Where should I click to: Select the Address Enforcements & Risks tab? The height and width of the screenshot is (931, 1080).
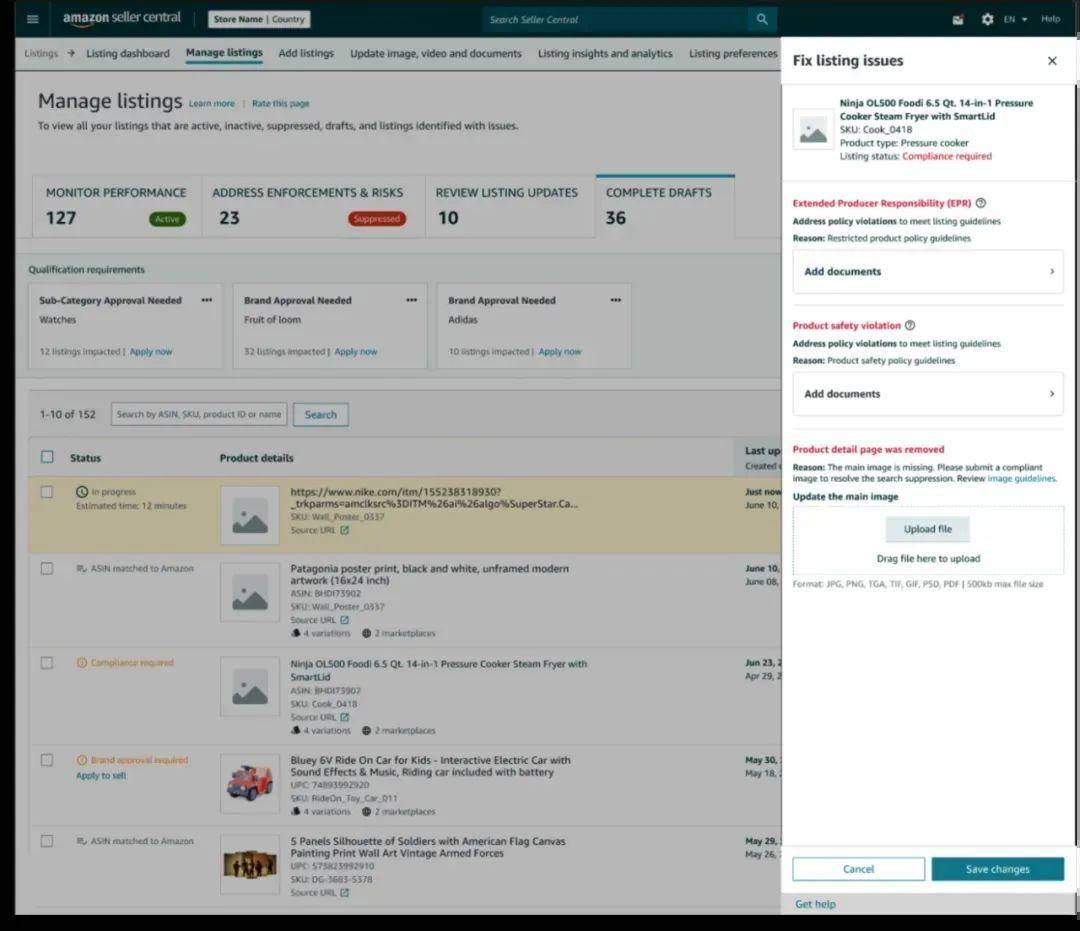pyautogui.click(x=313, y=207)
